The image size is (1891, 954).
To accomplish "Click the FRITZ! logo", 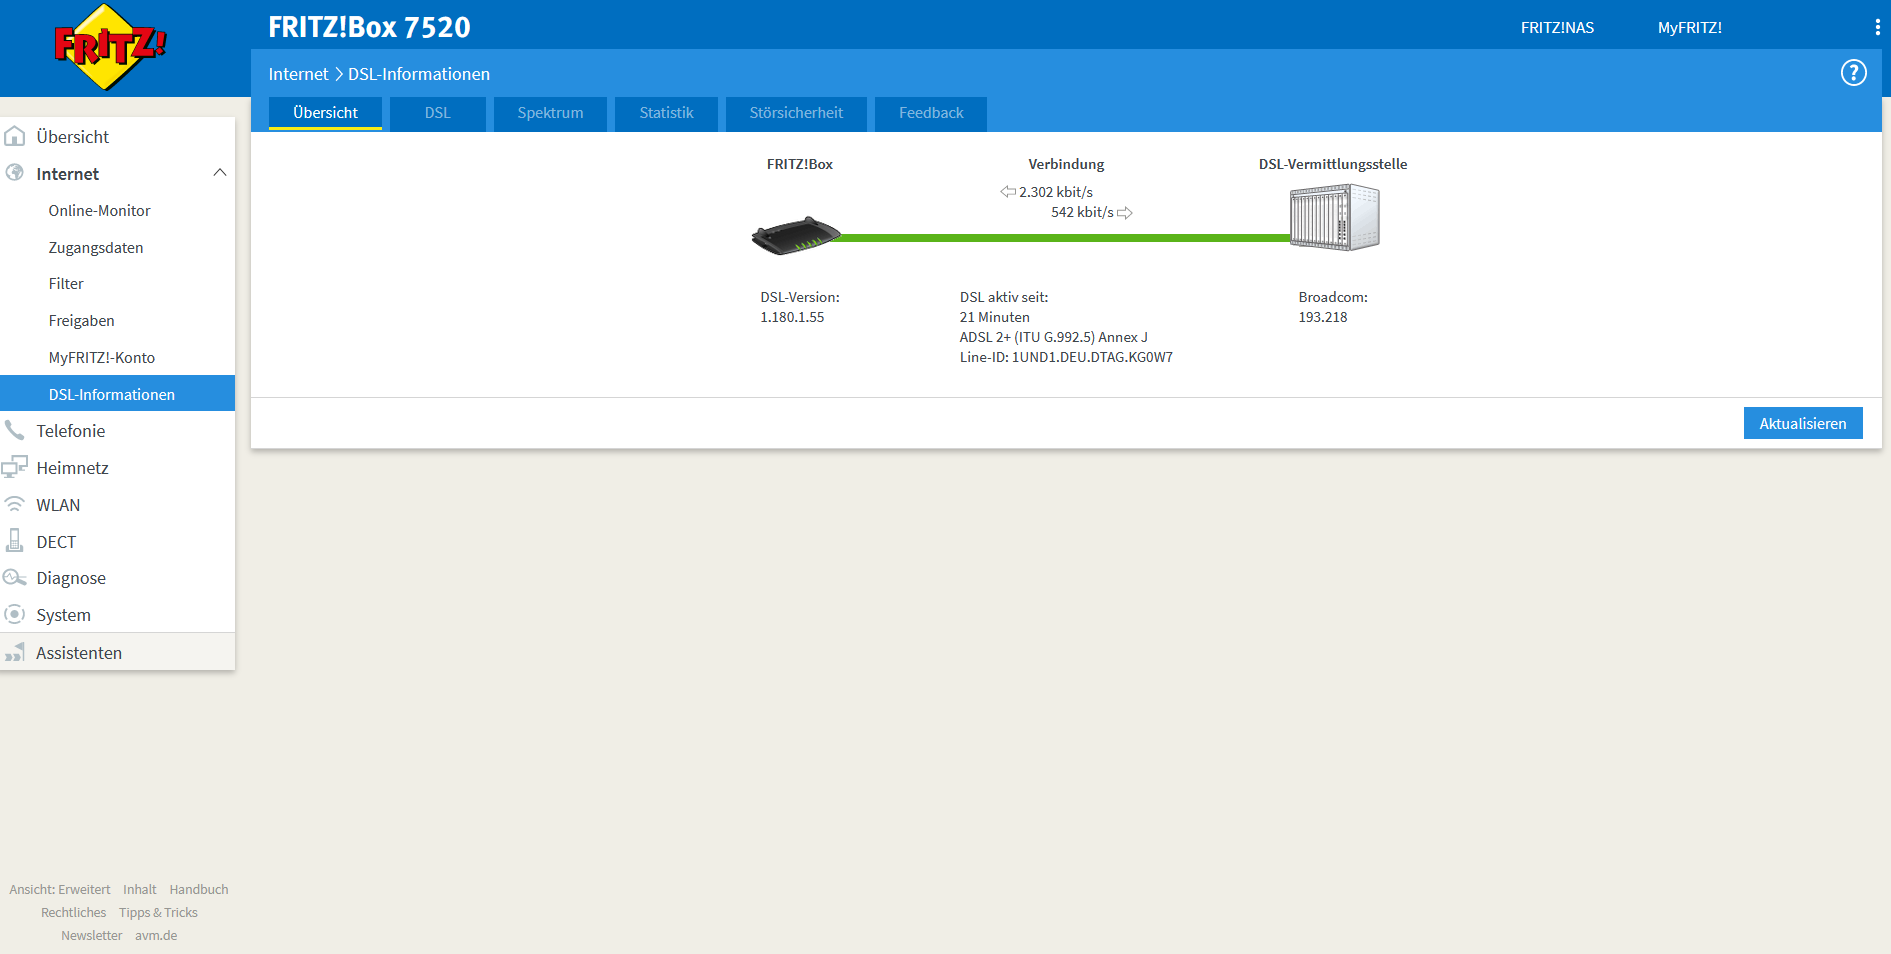I will click(x=110, y=47).
